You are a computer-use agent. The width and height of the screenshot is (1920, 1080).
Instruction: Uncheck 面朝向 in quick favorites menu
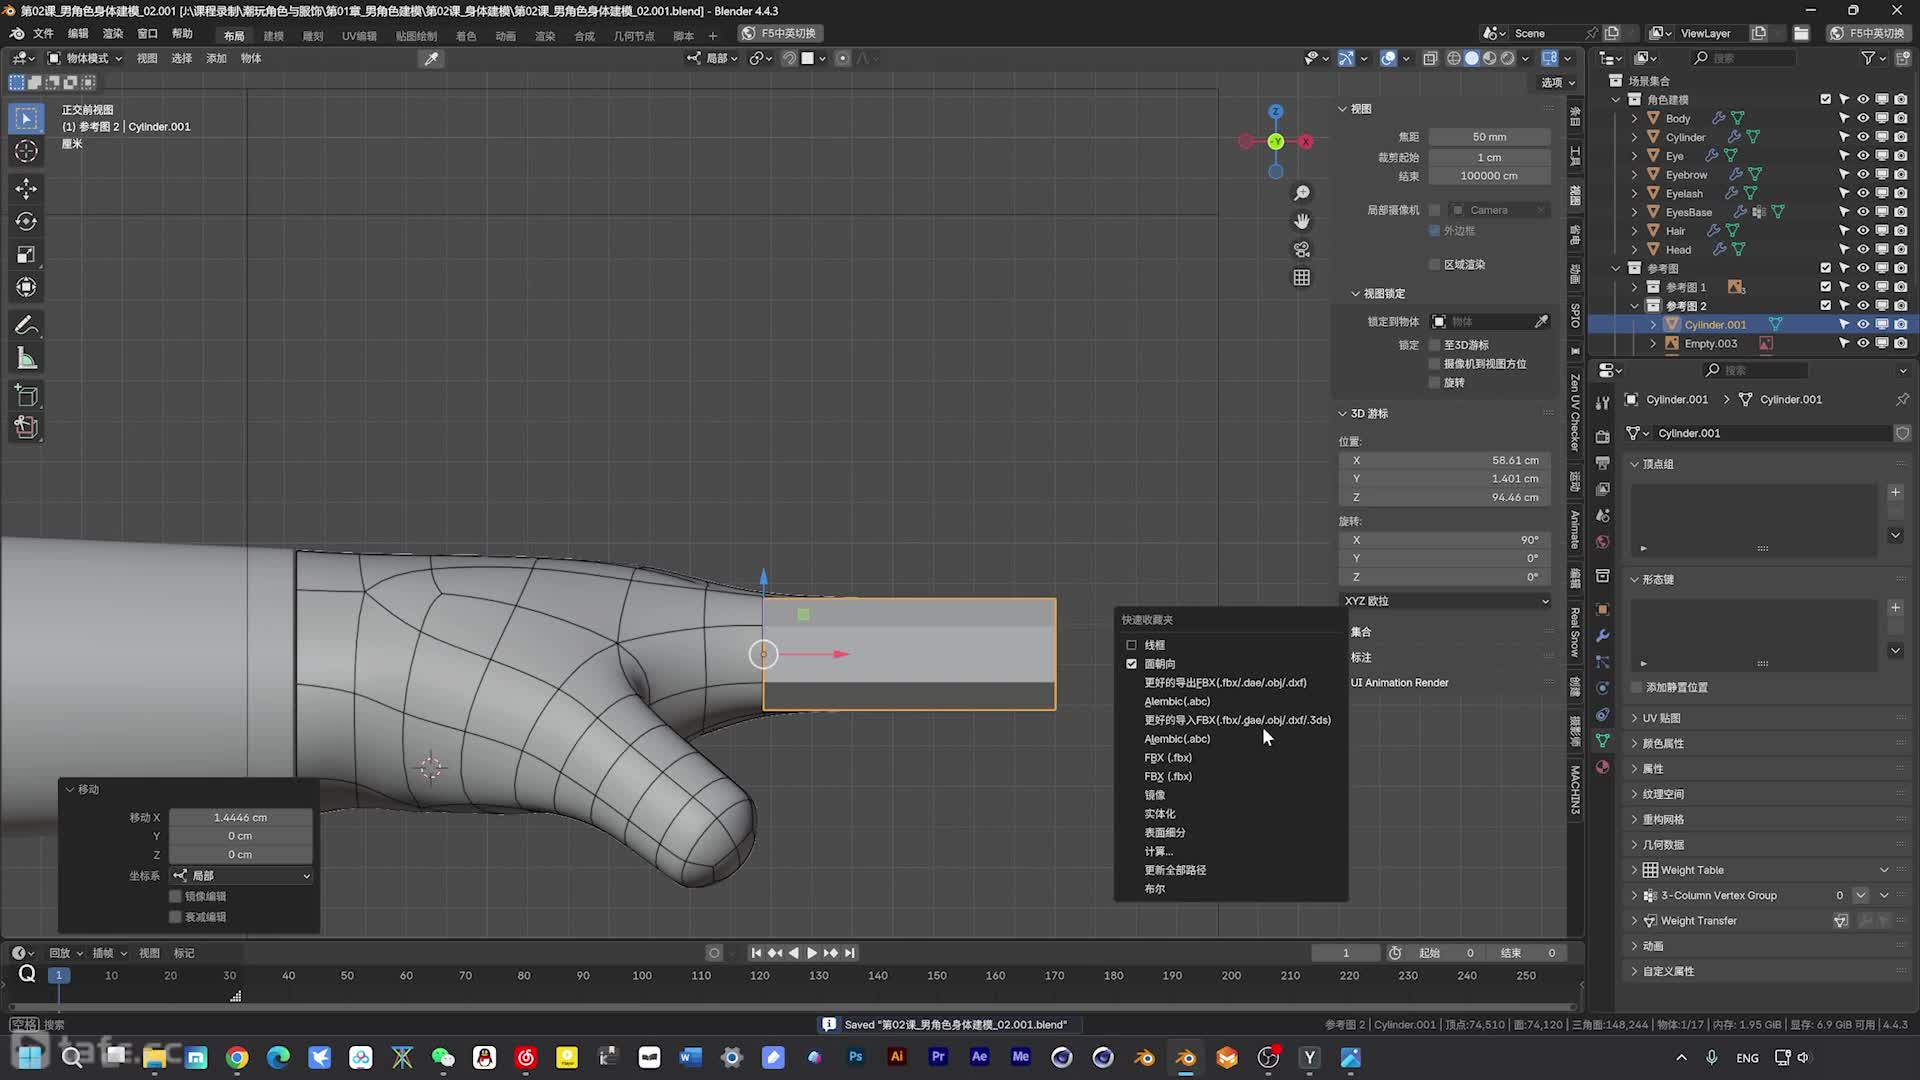1131,664
